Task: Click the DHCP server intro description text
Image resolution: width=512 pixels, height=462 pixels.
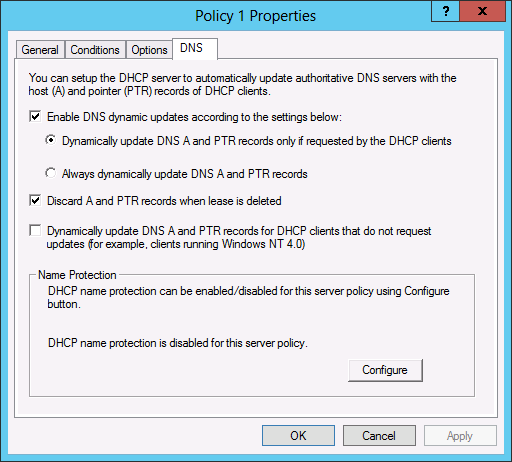Action: pyautogui.click(x=242, y=84)
